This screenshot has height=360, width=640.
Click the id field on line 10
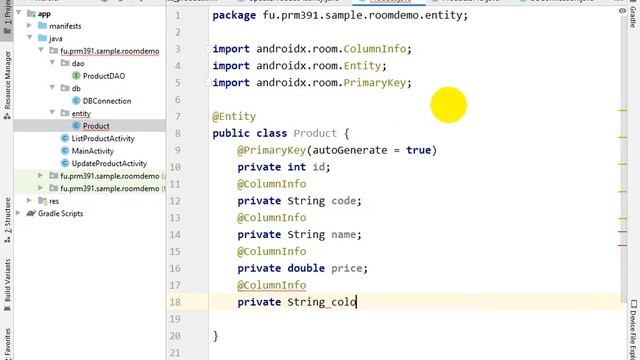pyautogui.click(x=318, y=167)
